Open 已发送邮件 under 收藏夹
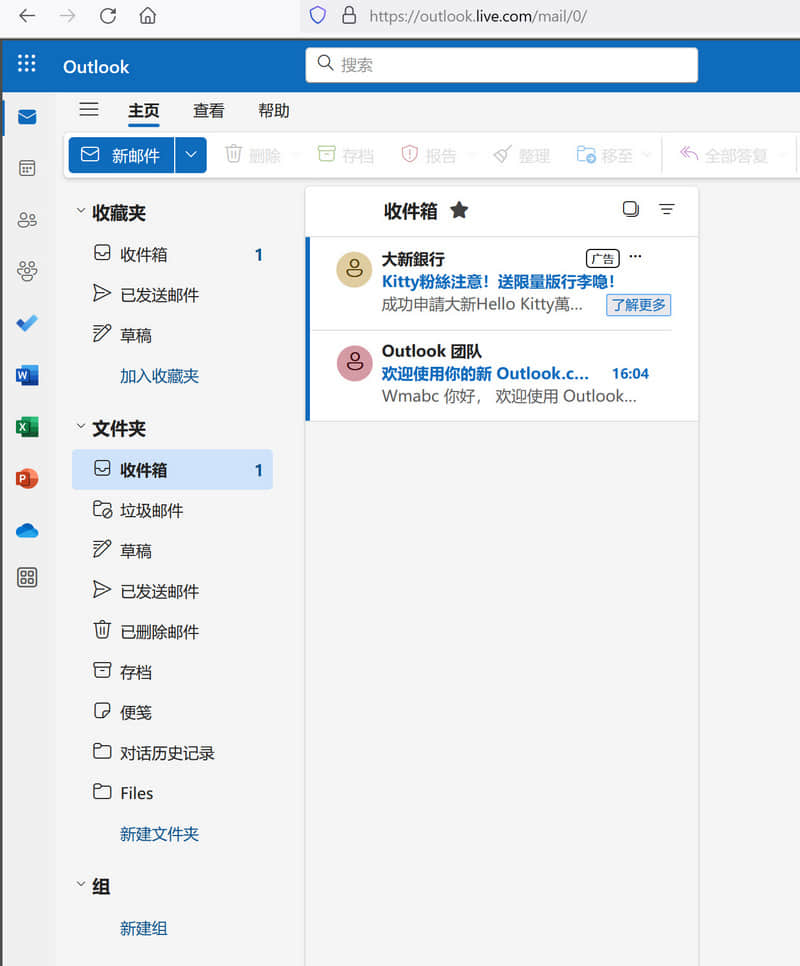This screenshot has width=800, height=966. tap(172, 294)
